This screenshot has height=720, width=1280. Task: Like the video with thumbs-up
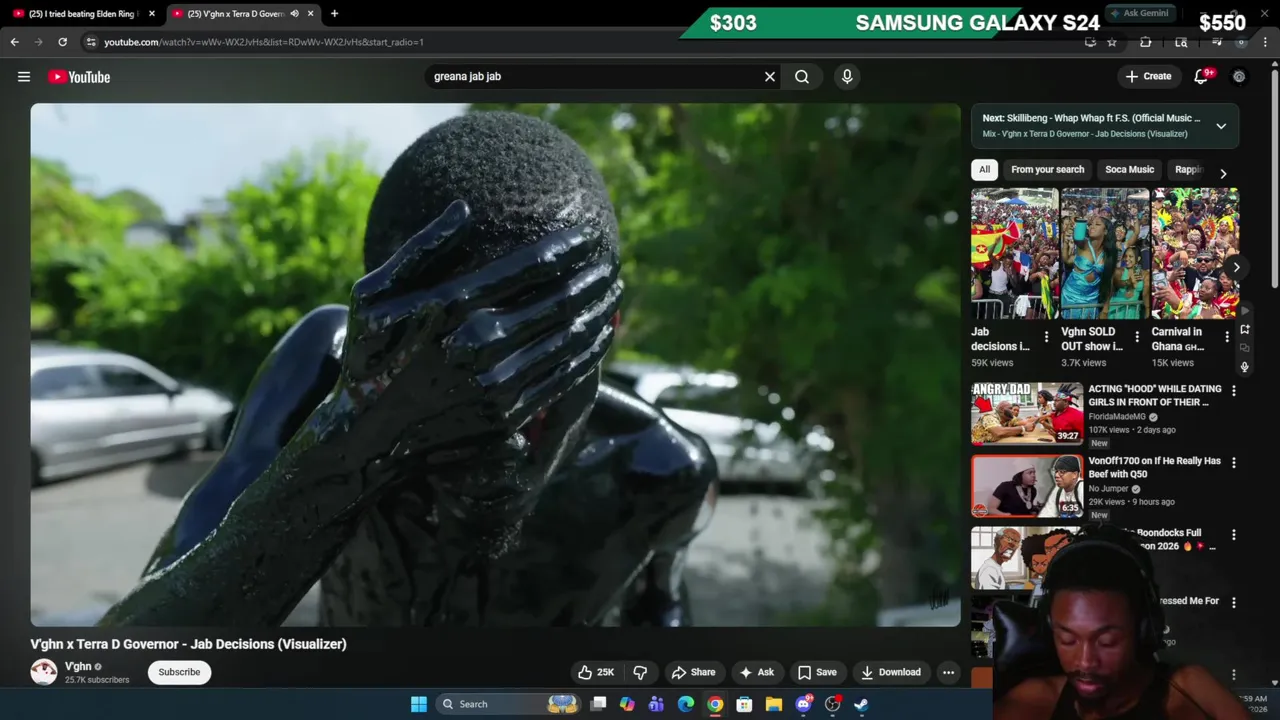pos(595,672)
